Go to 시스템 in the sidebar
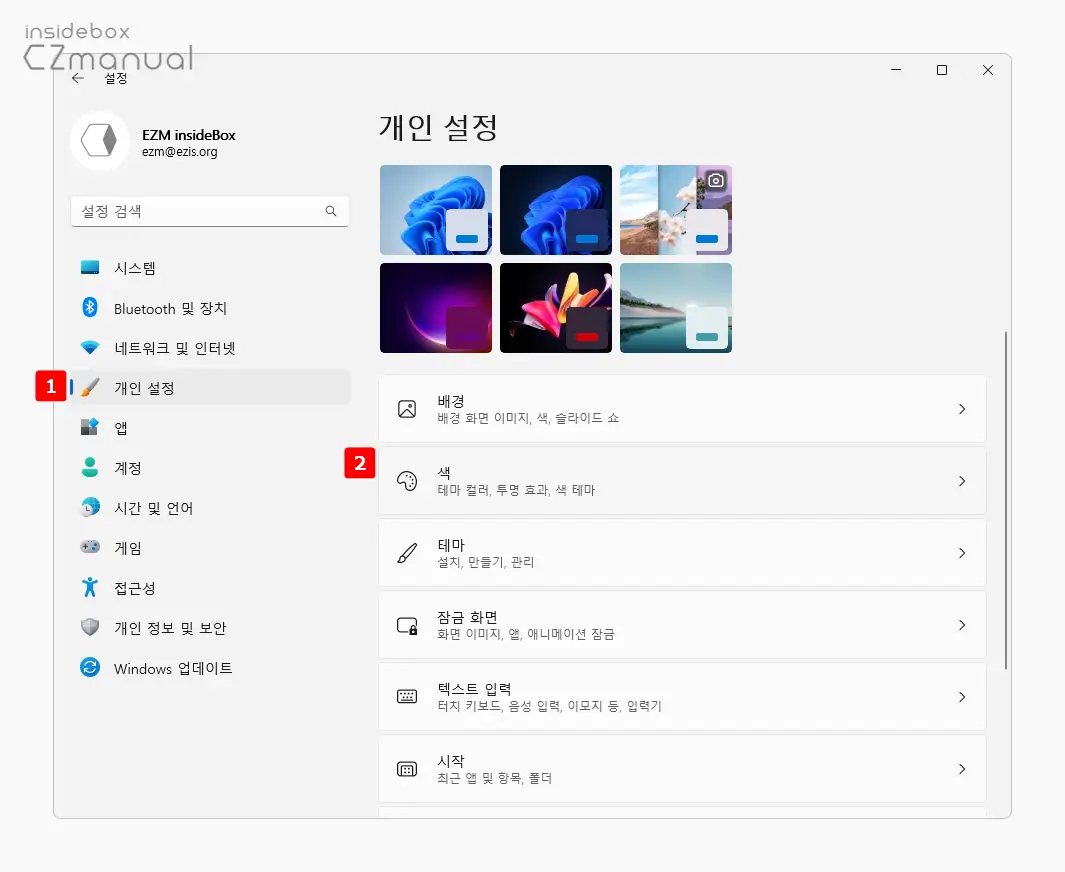 (x=135, y=268)
